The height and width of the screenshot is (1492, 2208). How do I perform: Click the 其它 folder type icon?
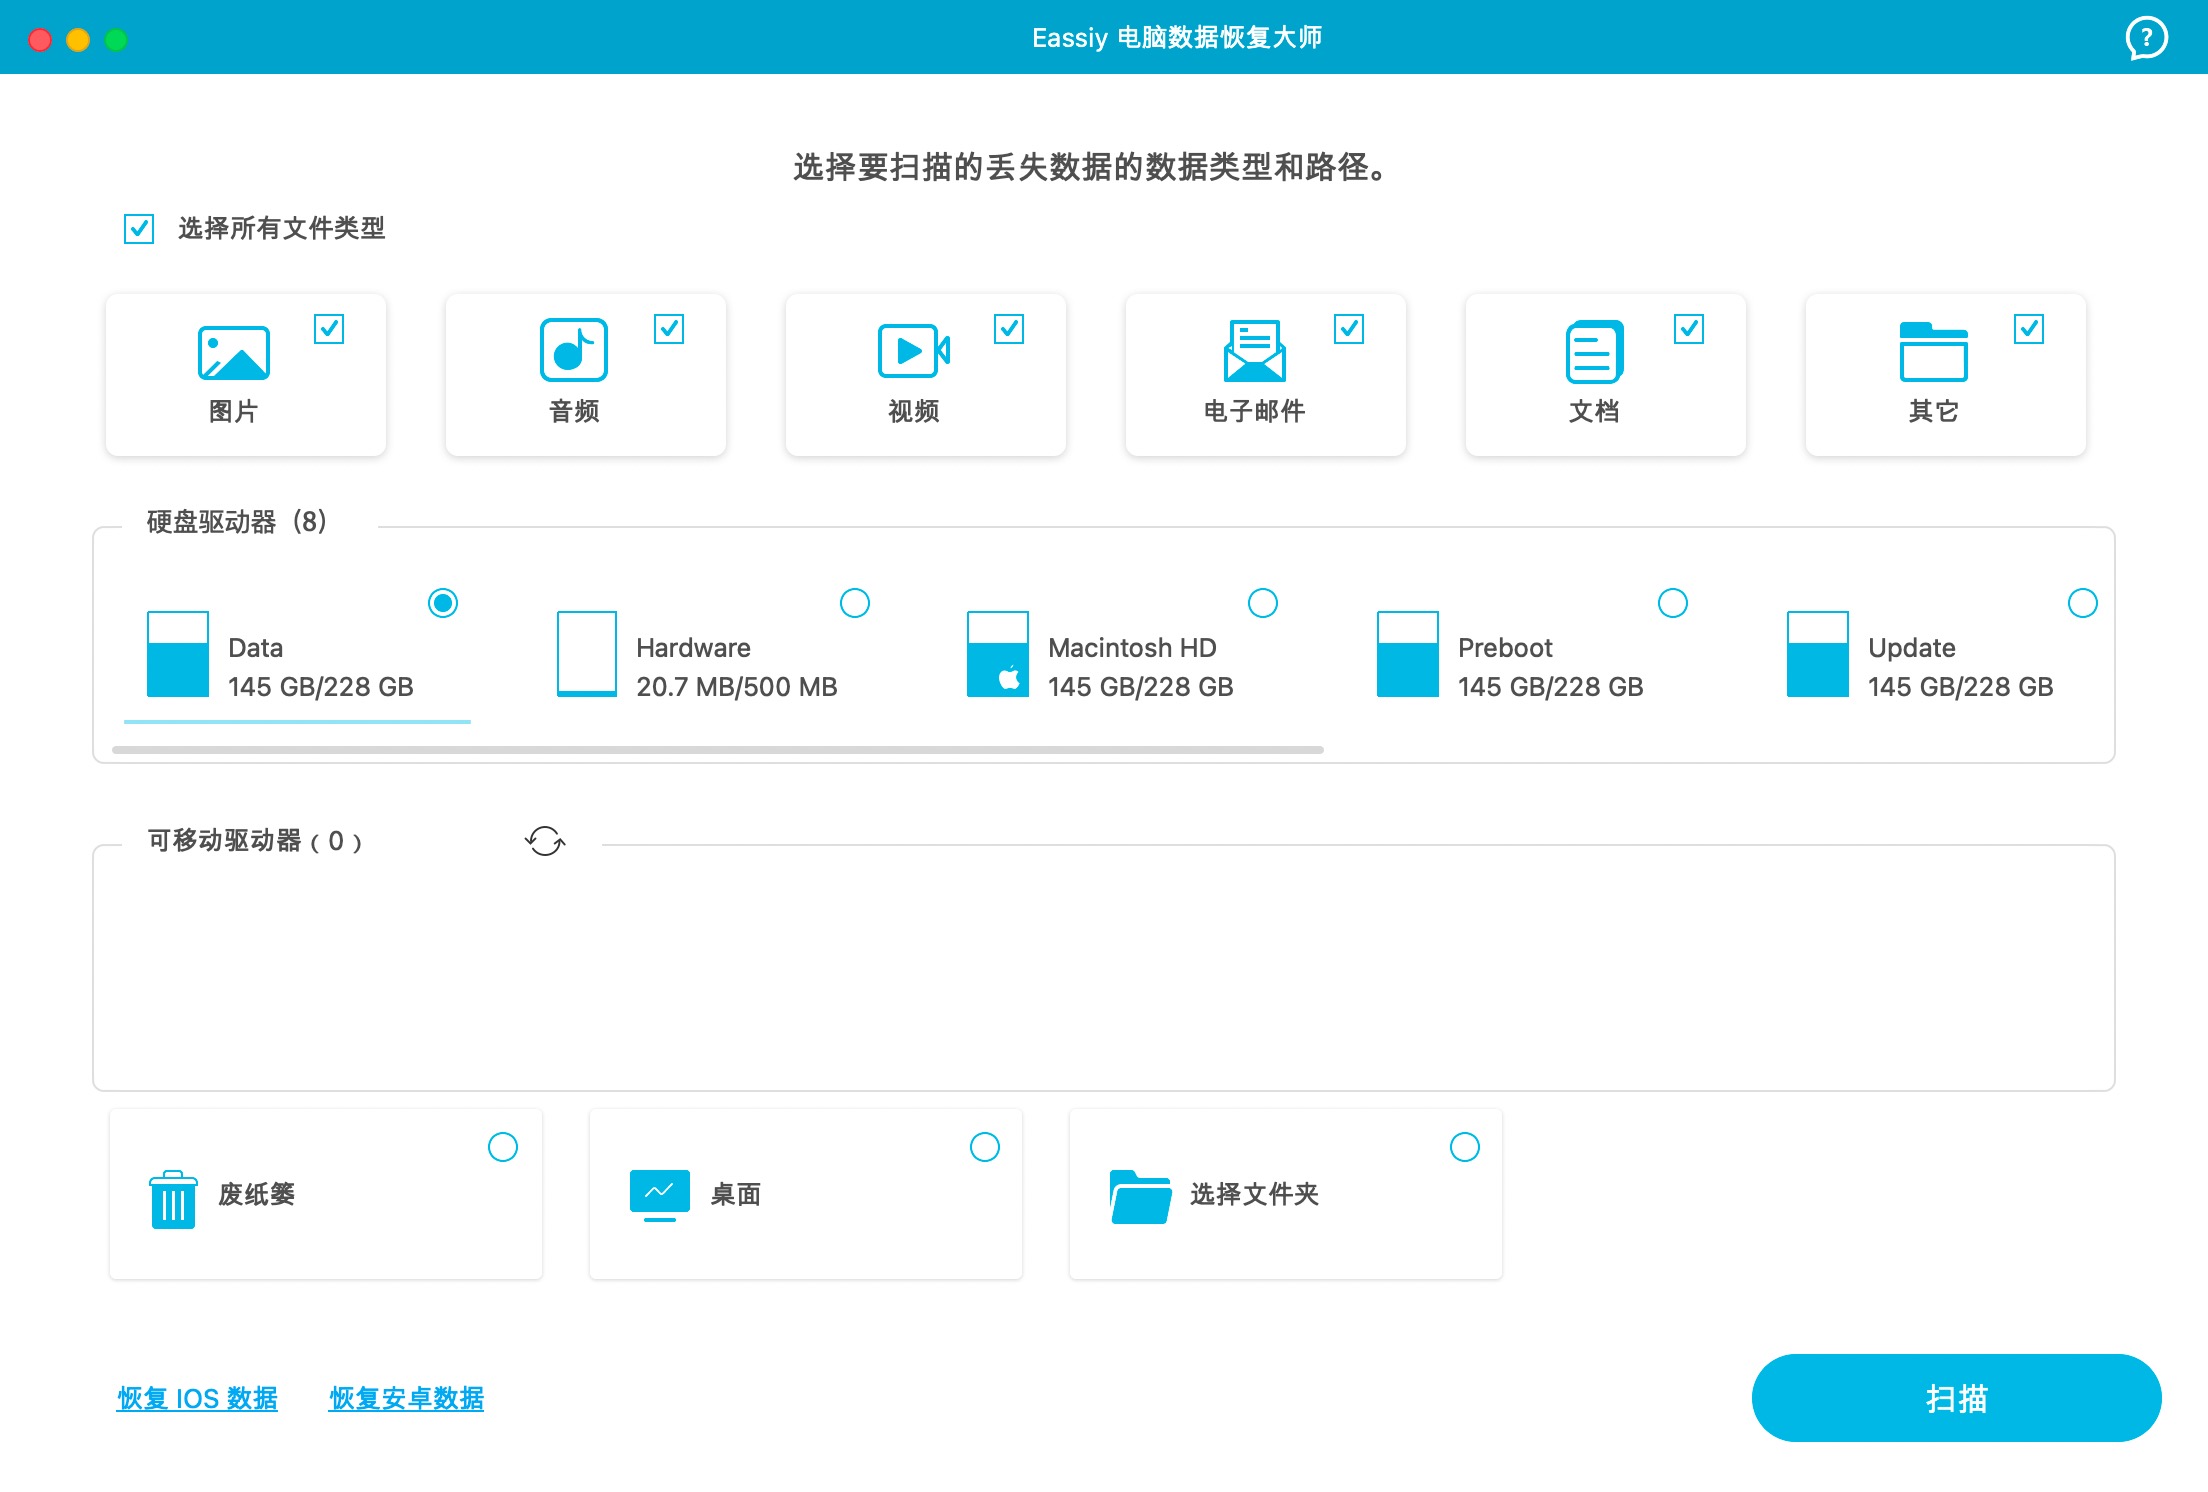[1933, 351]
